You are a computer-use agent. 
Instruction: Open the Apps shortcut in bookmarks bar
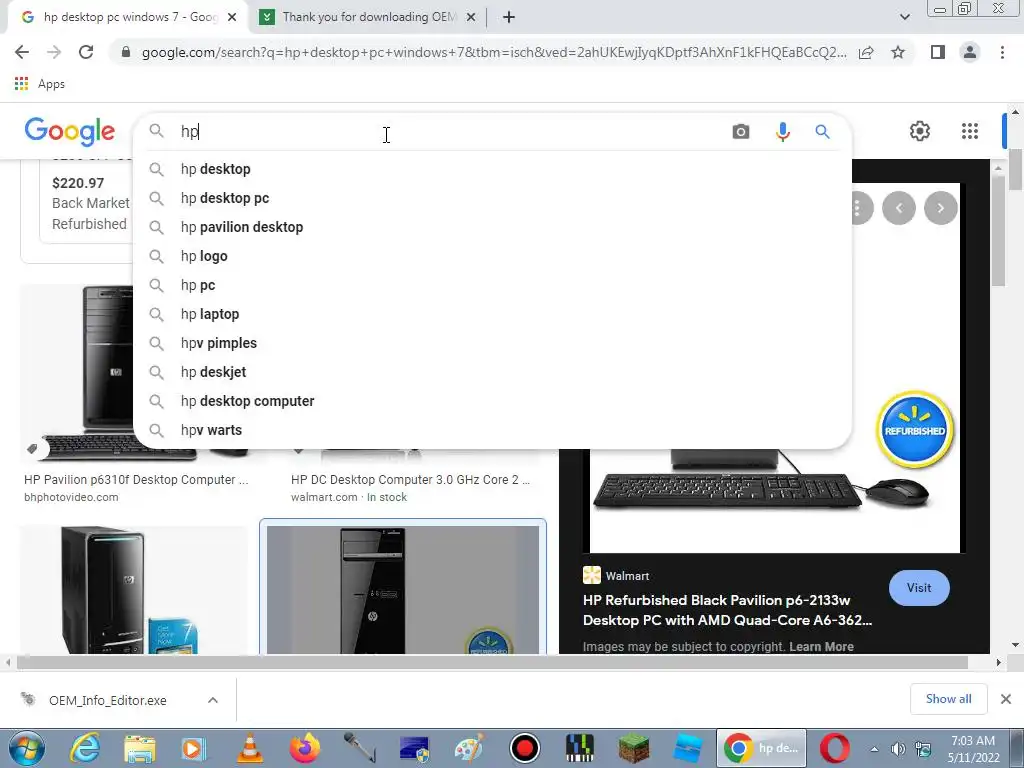point(39,84)
